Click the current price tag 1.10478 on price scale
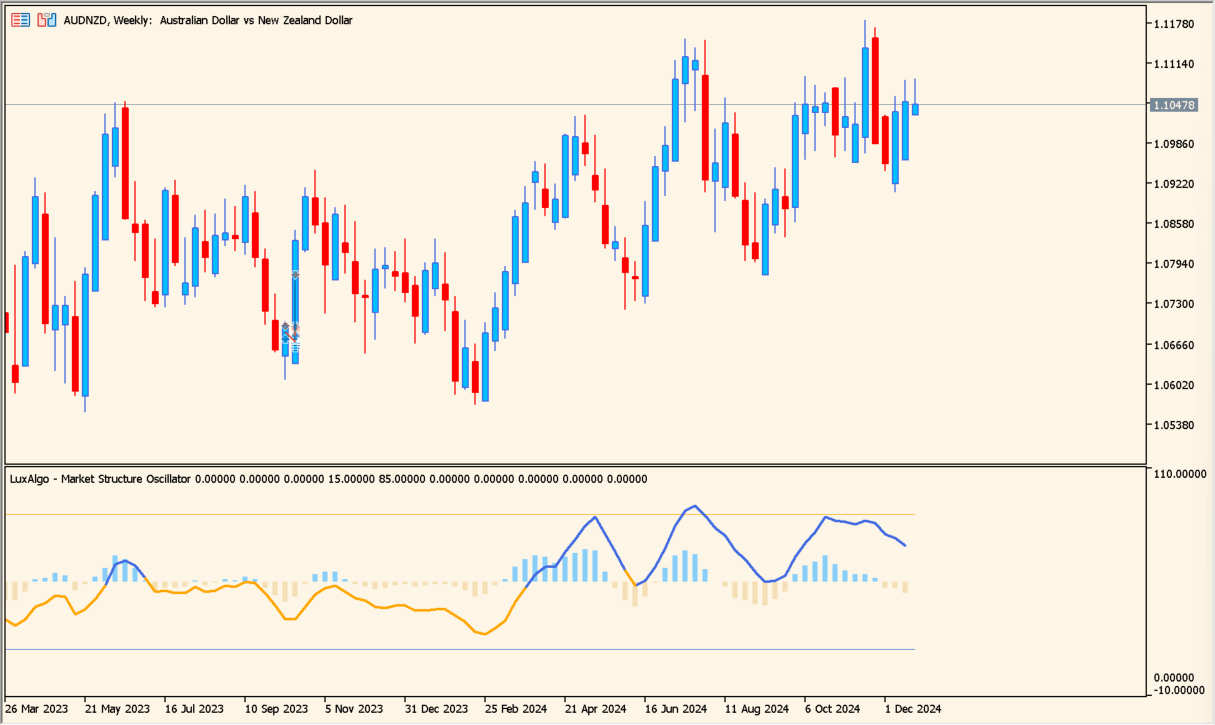This screenshot has height=725, width=1215. point(1174,103)
